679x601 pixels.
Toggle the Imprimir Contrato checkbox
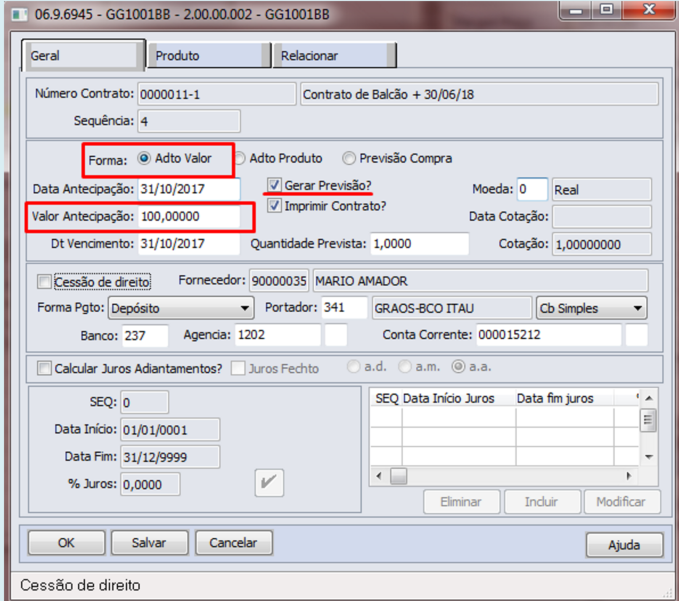click(275, 205)
